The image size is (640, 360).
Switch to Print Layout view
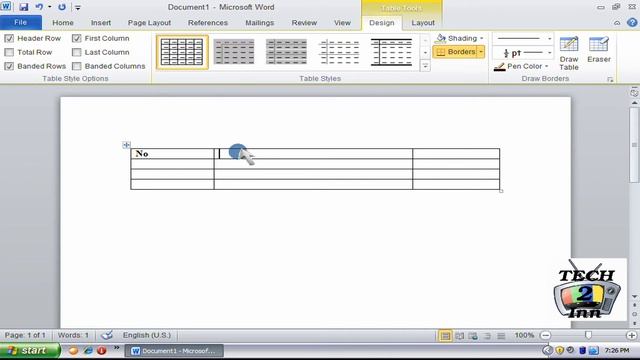445,336
